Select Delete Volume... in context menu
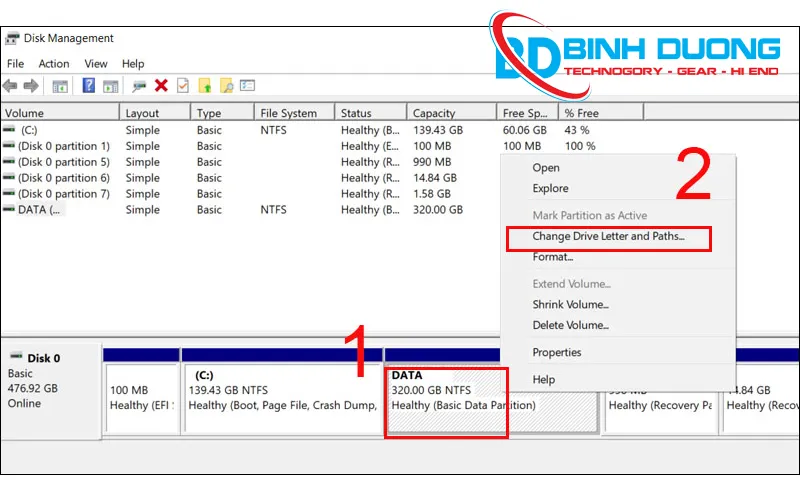The width and height of the screenshot is (800, 500). pos(571,325)
